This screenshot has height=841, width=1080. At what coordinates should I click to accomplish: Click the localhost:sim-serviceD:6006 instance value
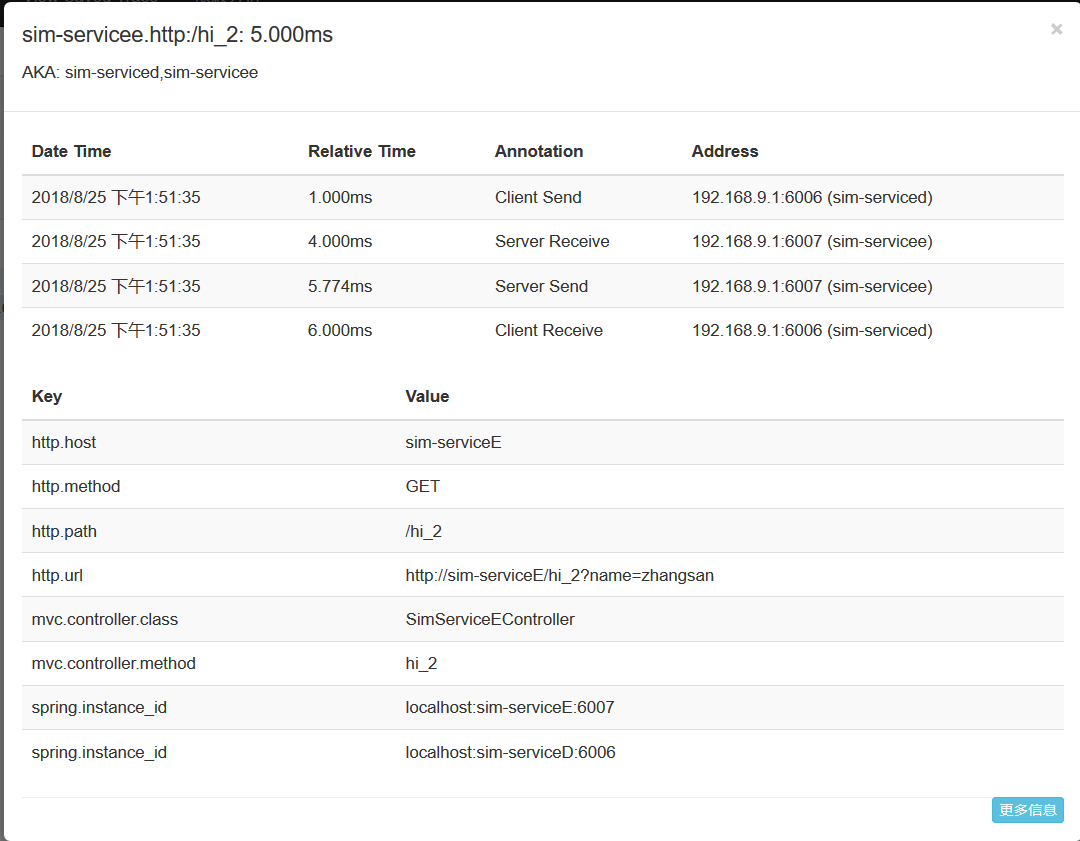point(510,752)
